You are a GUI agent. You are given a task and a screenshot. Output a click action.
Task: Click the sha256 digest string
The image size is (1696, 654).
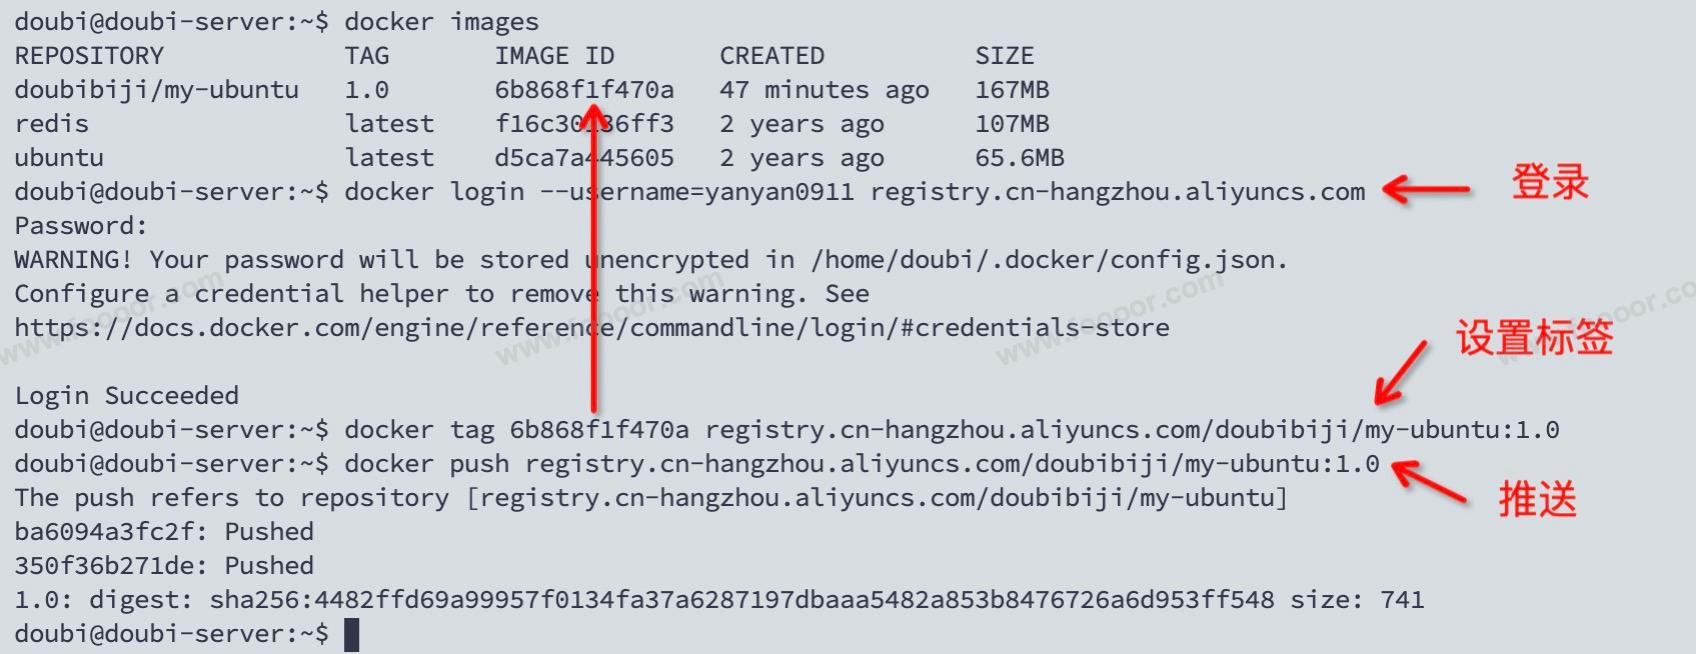(x=742, y=600)
